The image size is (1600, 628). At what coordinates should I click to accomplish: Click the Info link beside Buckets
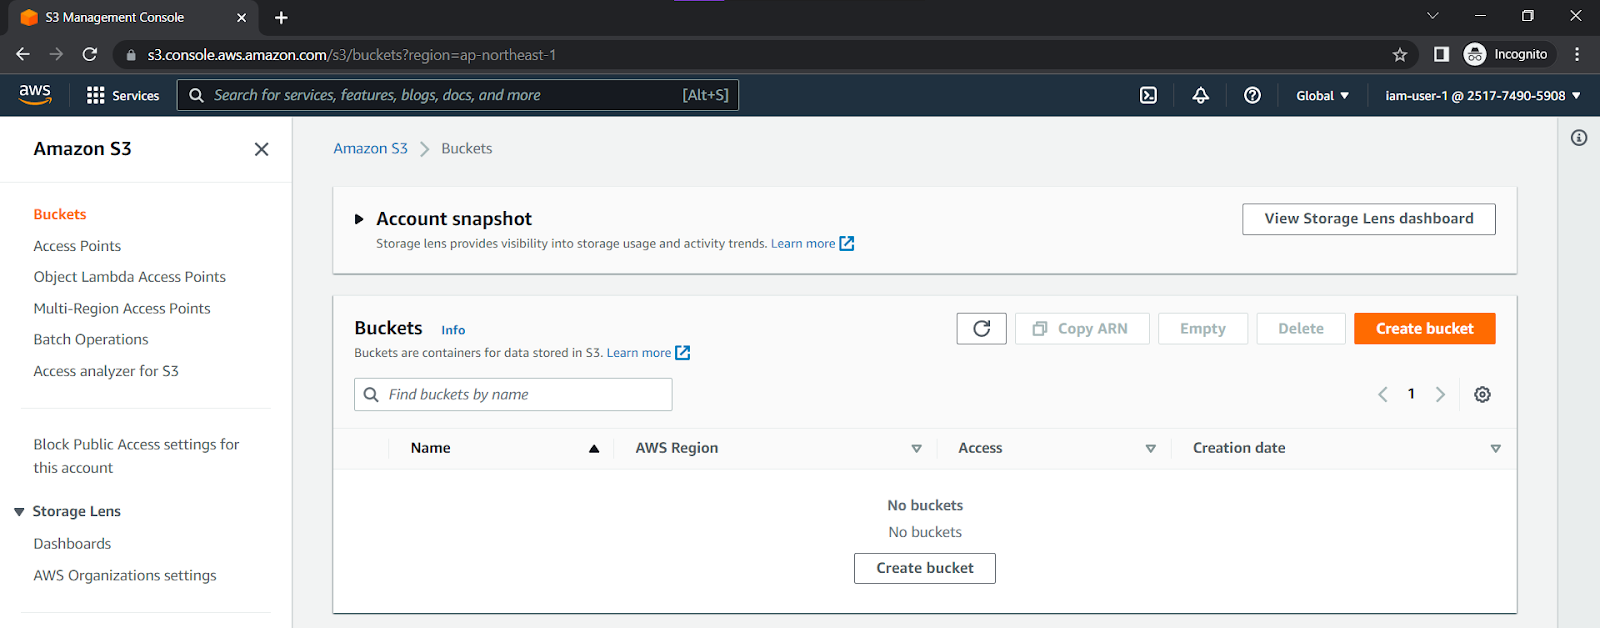[x=453, y=330]
